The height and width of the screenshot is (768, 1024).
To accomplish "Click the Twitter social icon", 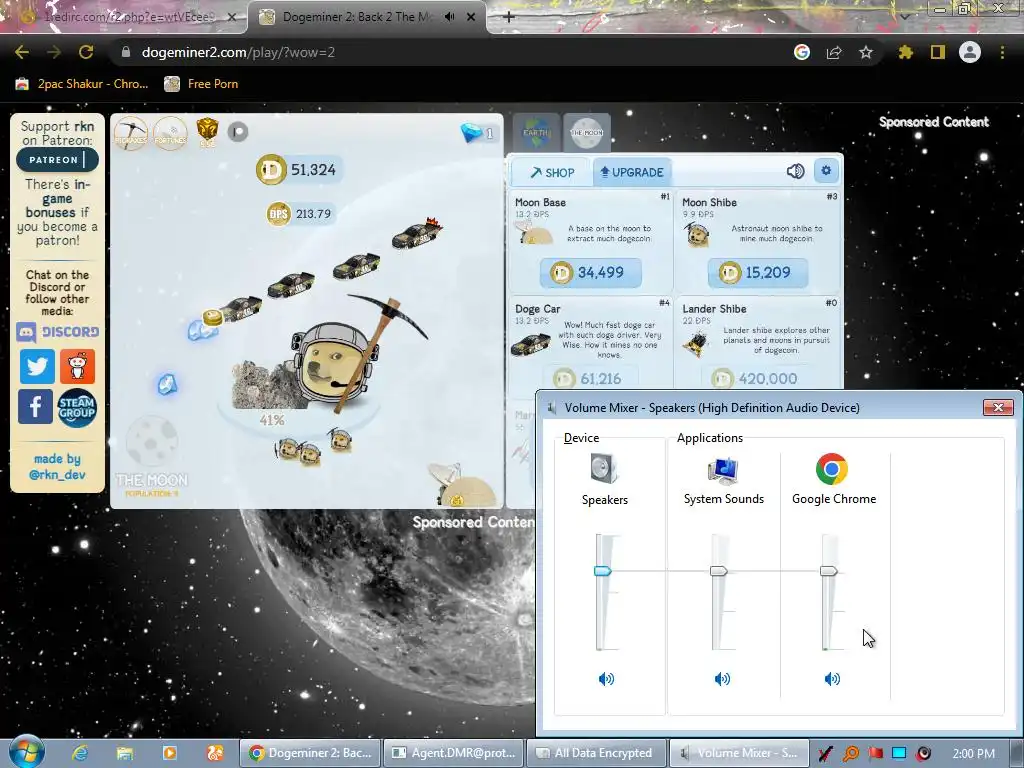I will [x=37, y=366].
